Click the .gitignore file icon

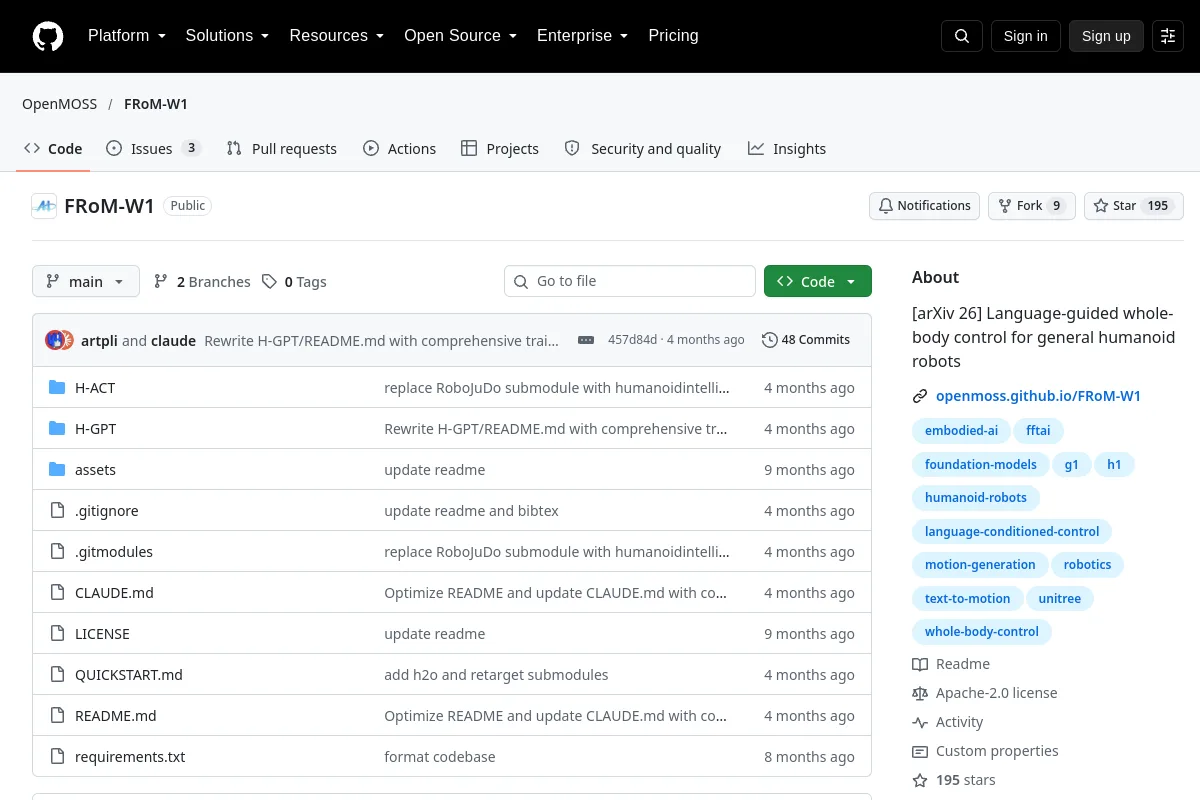[x=57, y=511]
